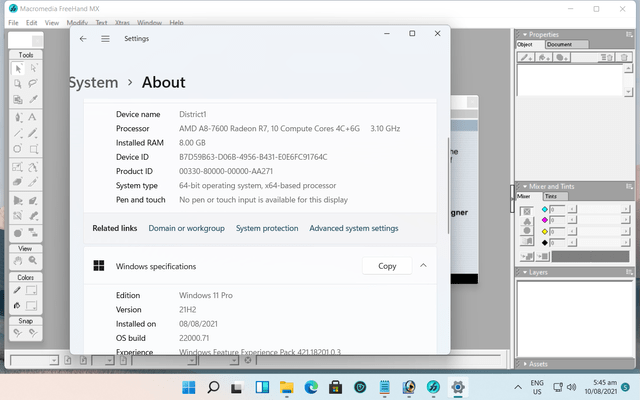Open taskbar Search
Viewport: 640px width, 400px height.
tap(213, 387)
